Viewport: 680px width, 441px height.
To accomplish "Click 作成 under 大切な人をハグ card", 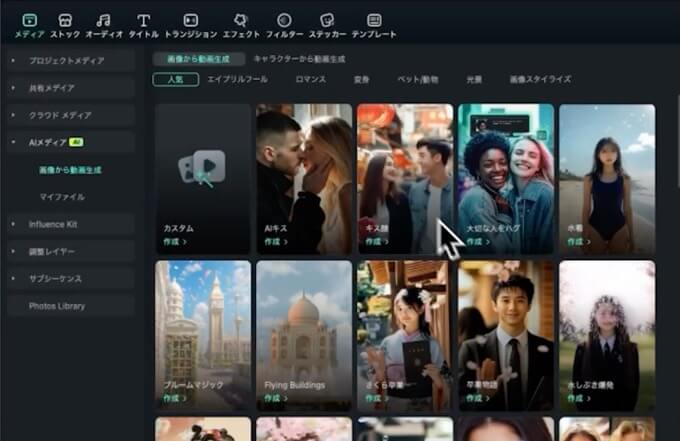I will [478, 242].
